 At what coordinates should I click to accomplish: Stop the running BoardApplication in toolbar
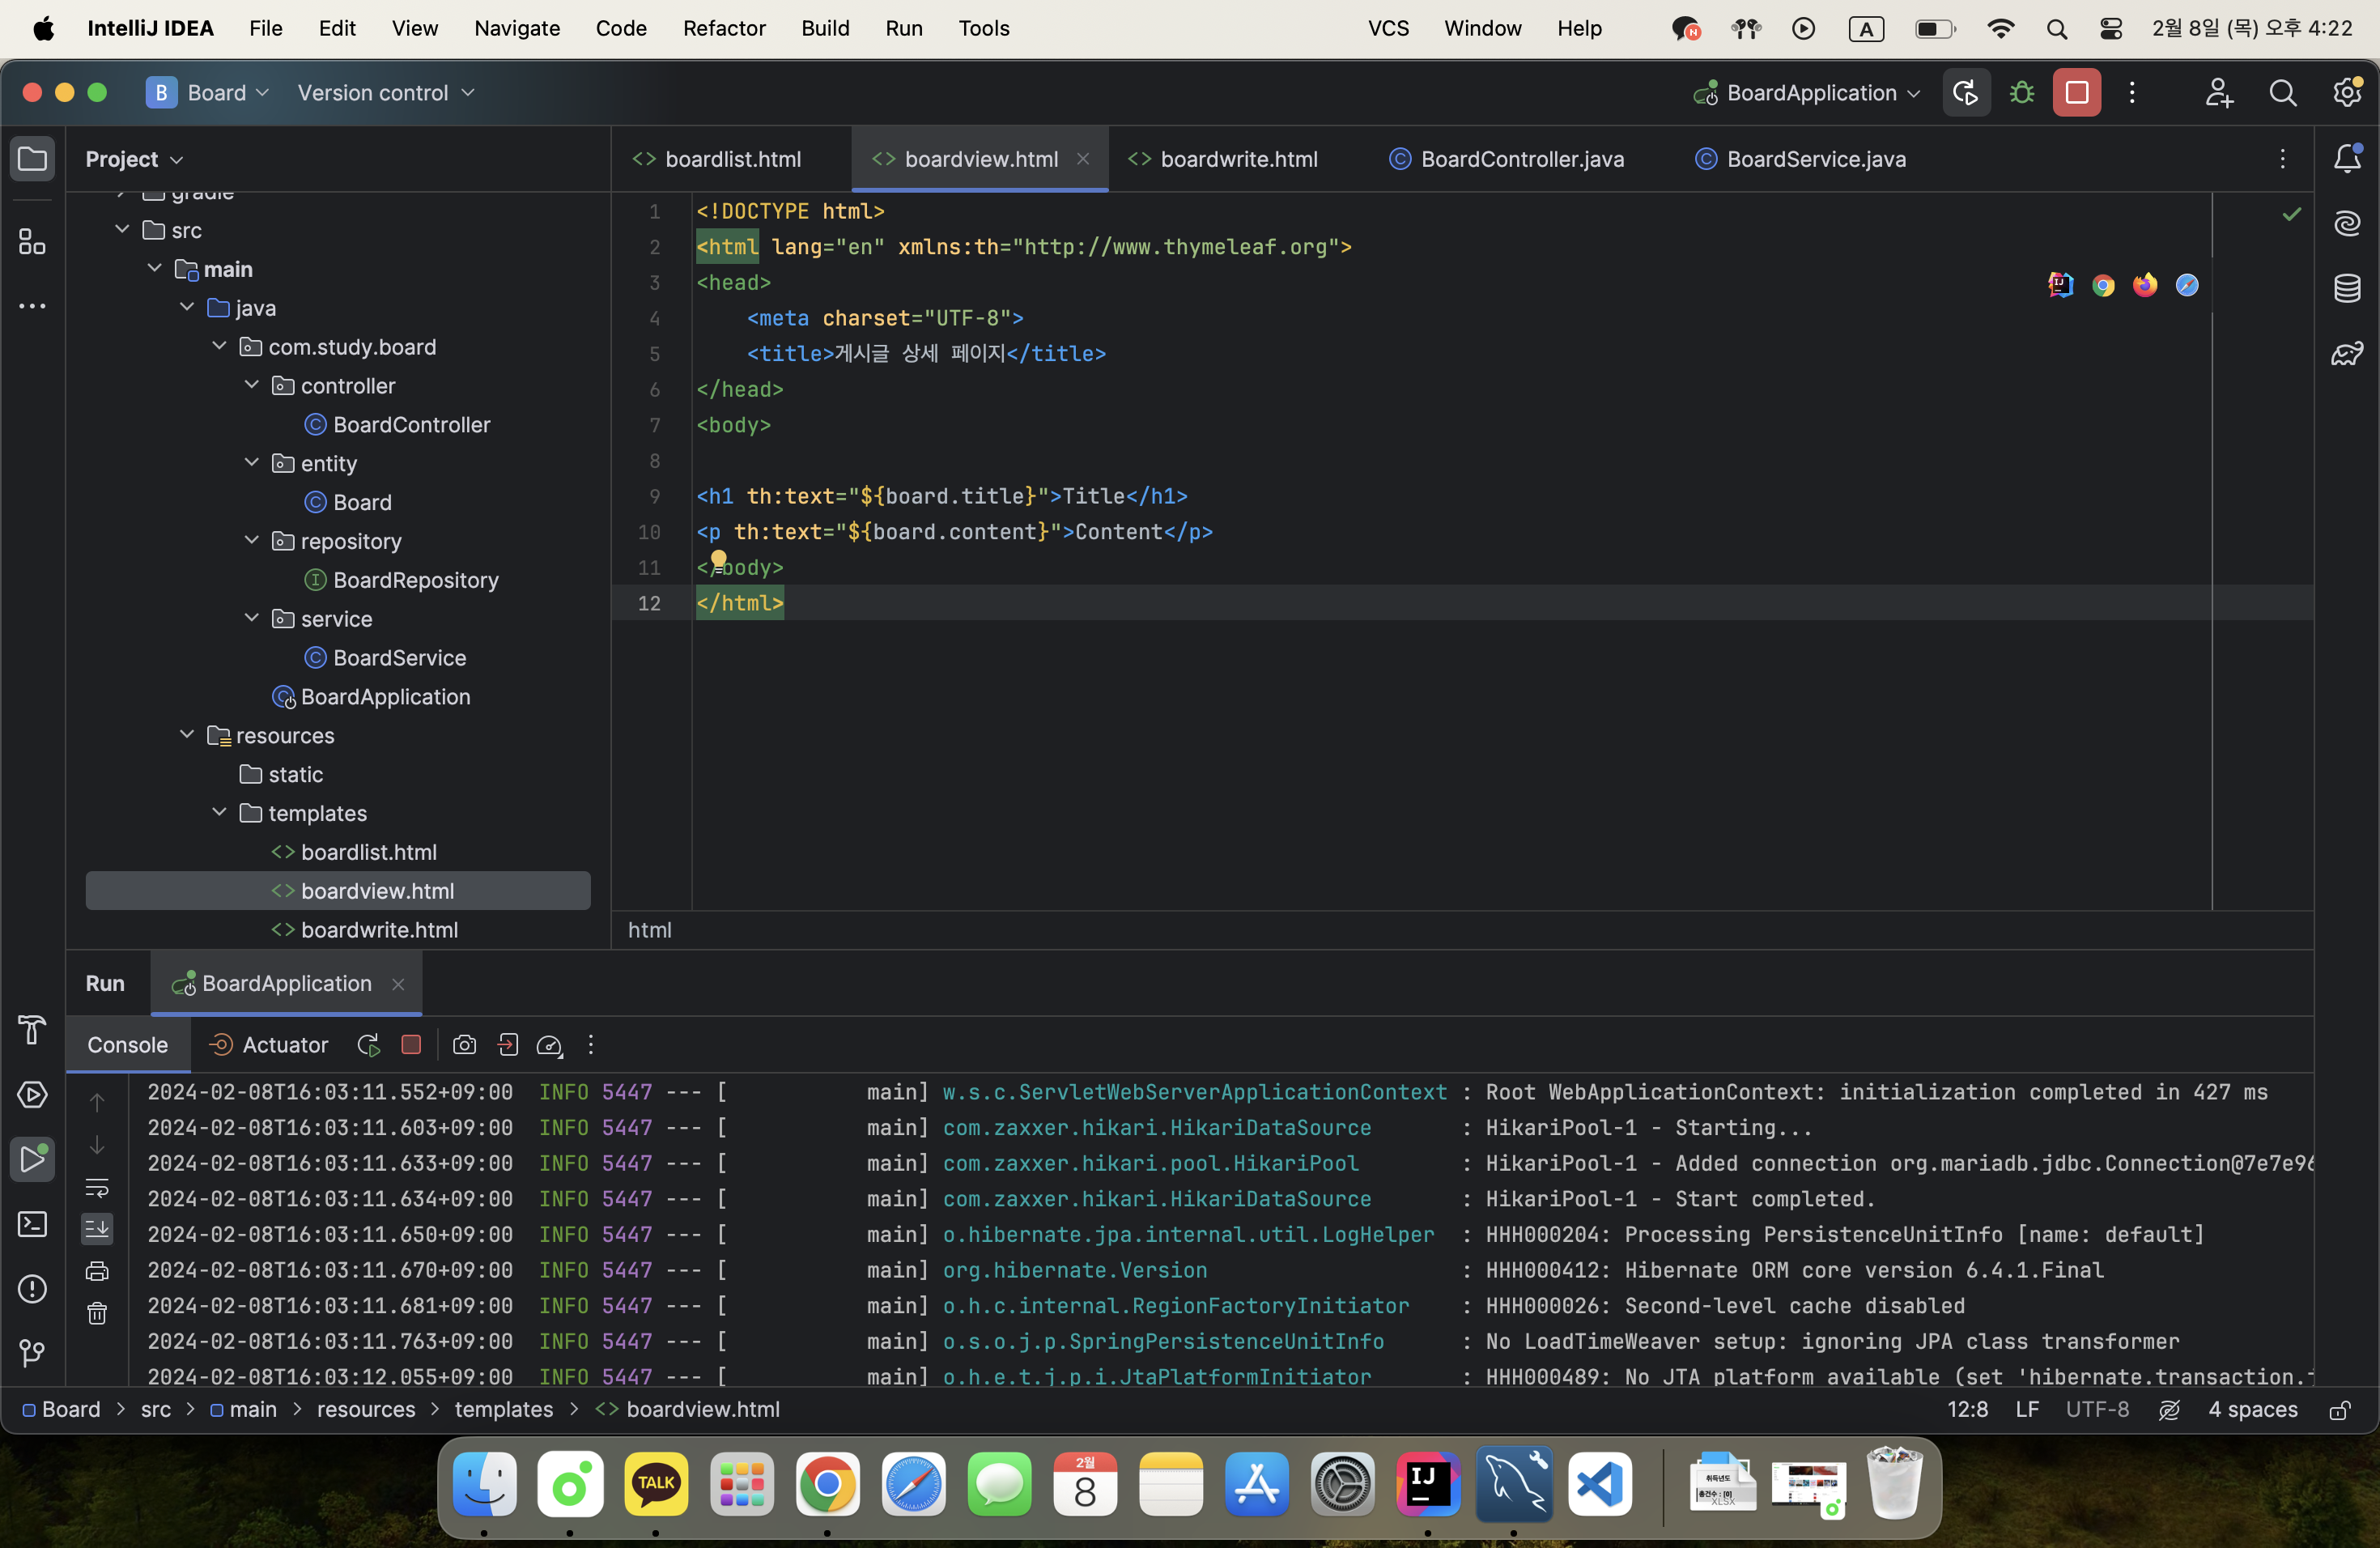point(2076,93)
